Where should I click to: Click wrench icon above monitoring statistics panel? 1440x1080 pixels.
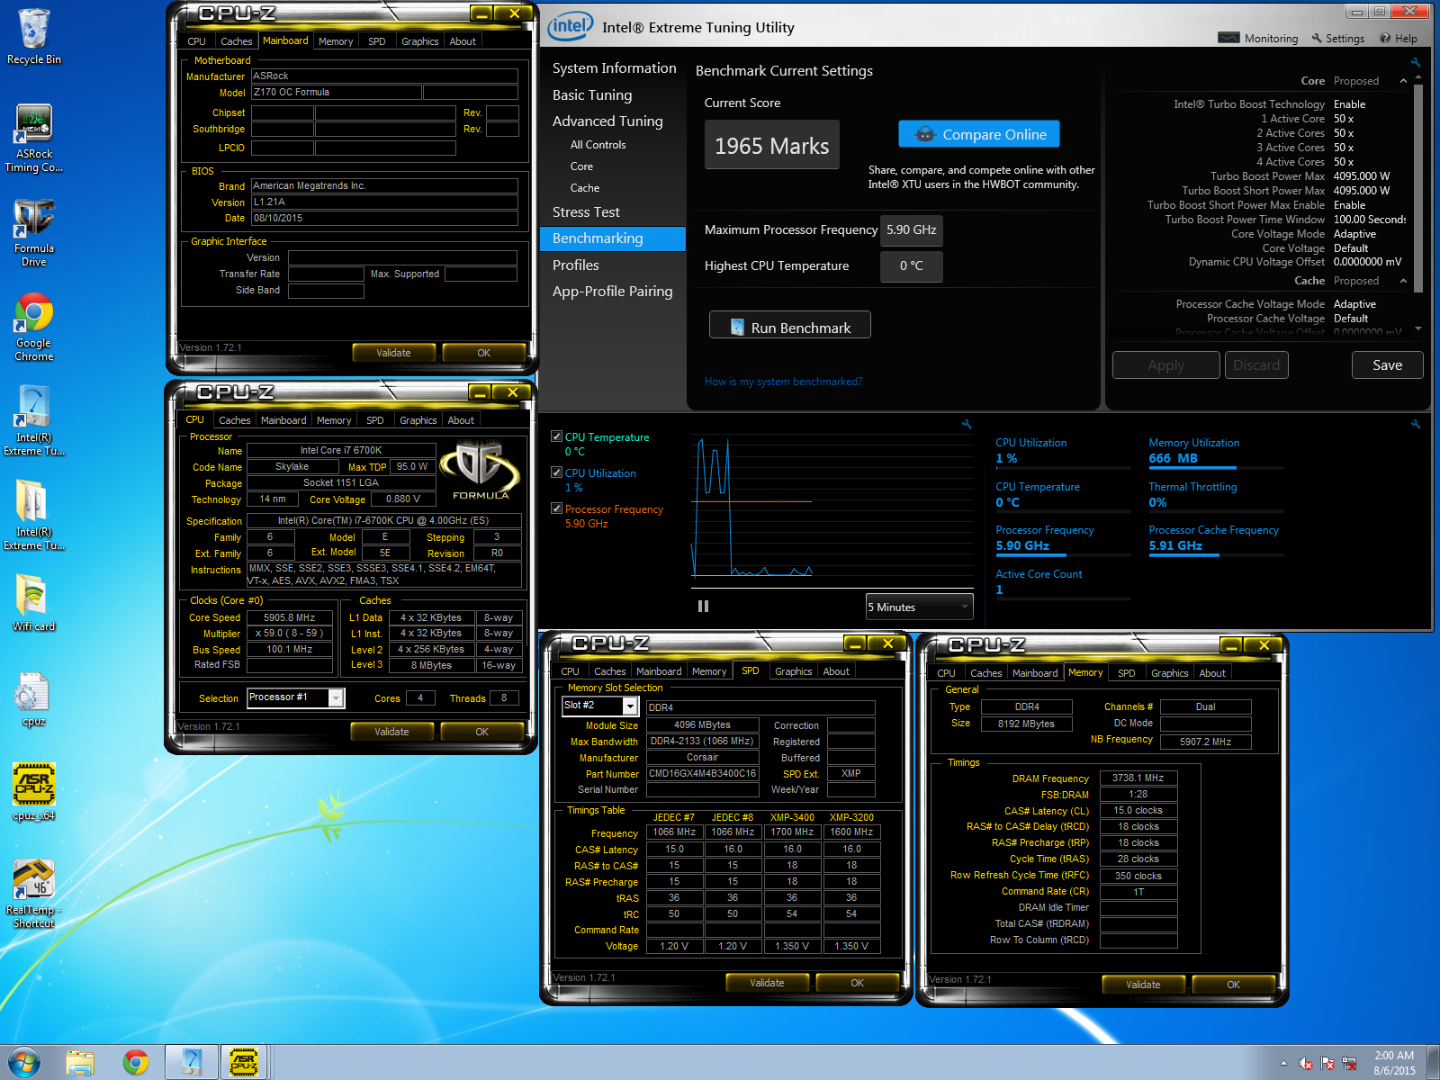point(1415,424)
